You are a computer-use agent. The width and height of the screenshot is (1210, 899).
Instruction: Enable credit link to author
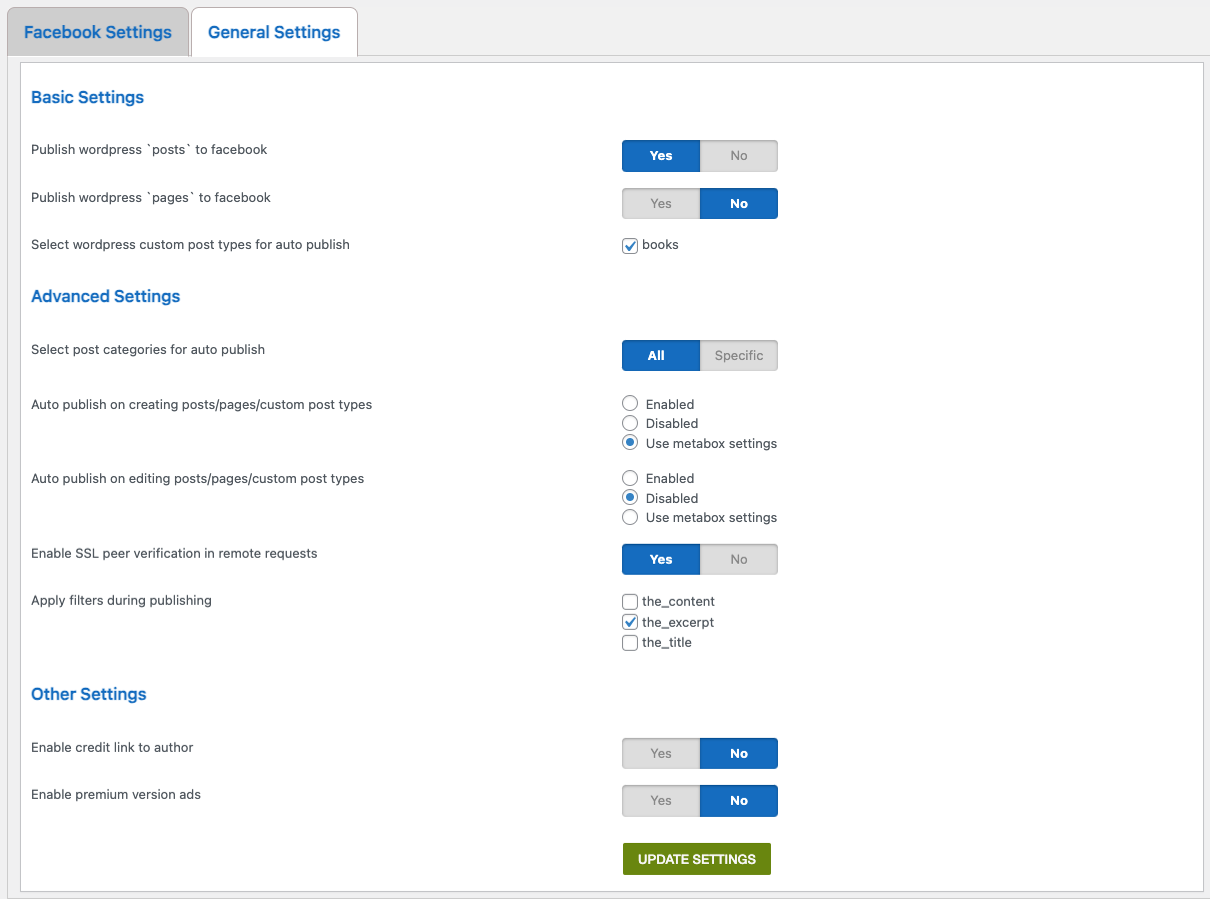pos(660,753)
